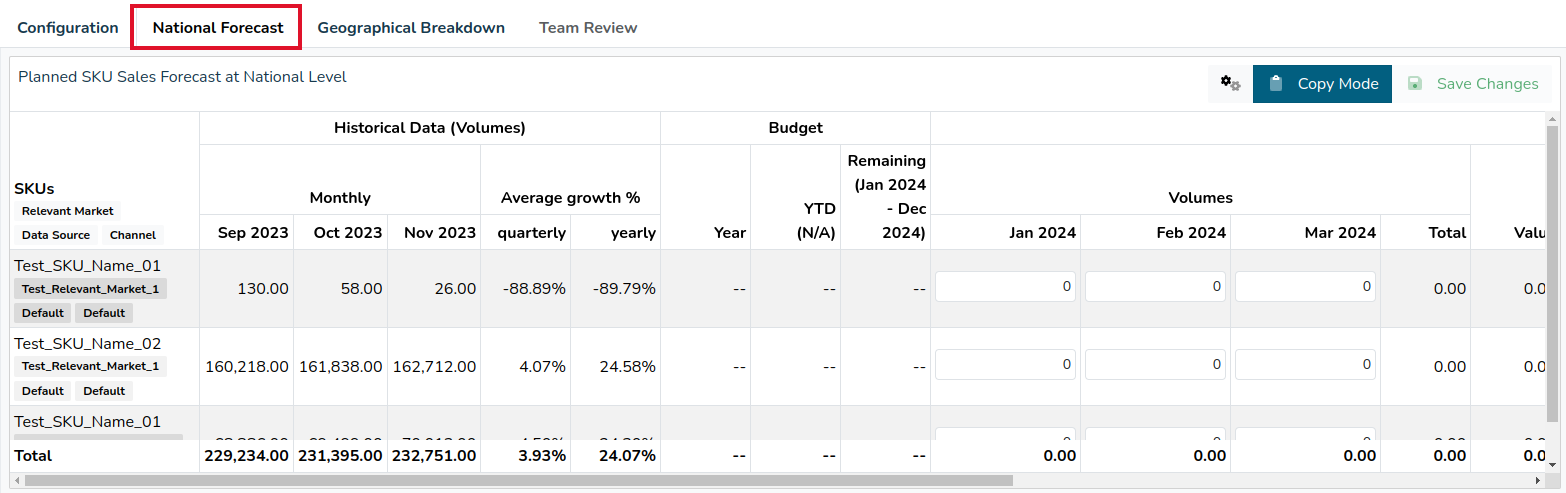Click the horizontal scrollbar left arrow
The image size is (1566, 493).
point(17,480)
